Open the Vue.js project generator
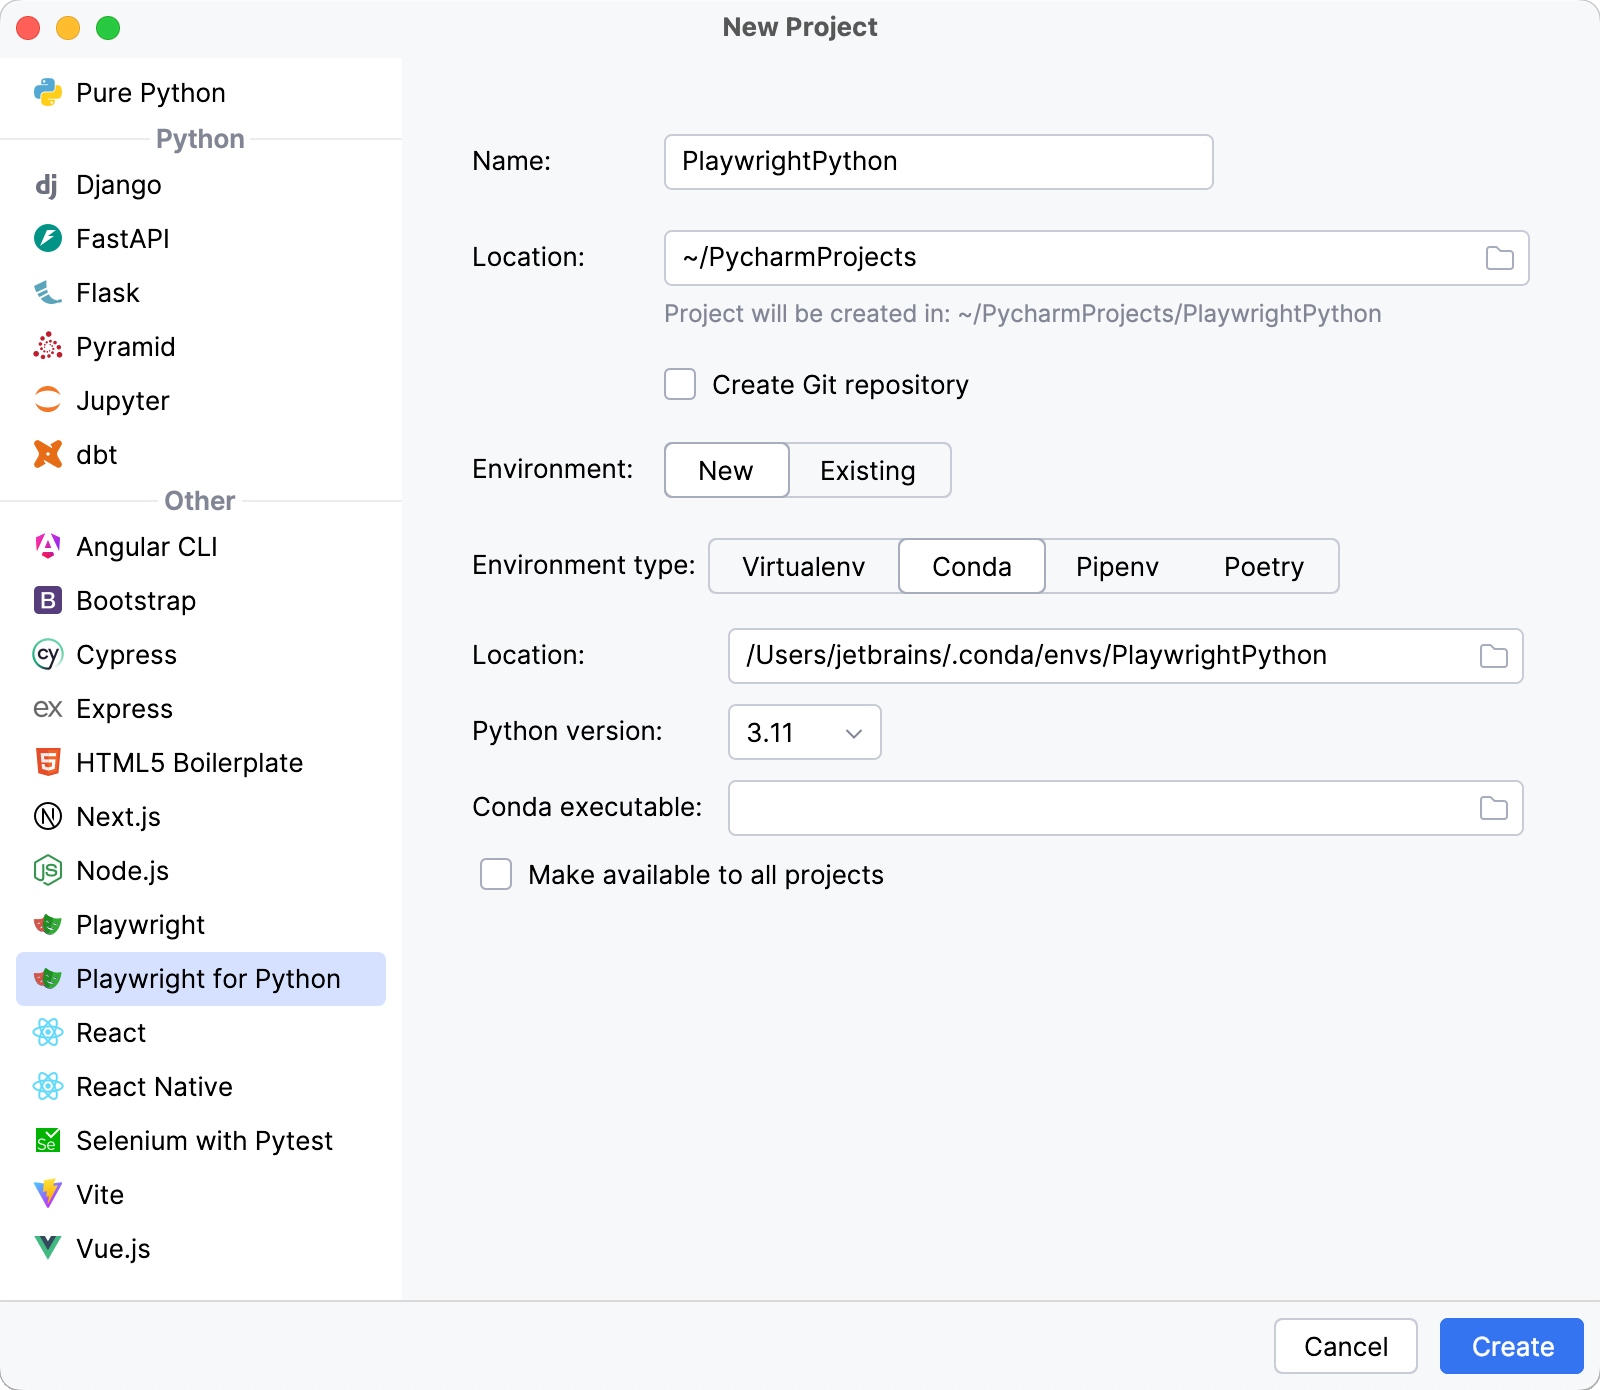1600x1390 pixels. click(48, 1248)
